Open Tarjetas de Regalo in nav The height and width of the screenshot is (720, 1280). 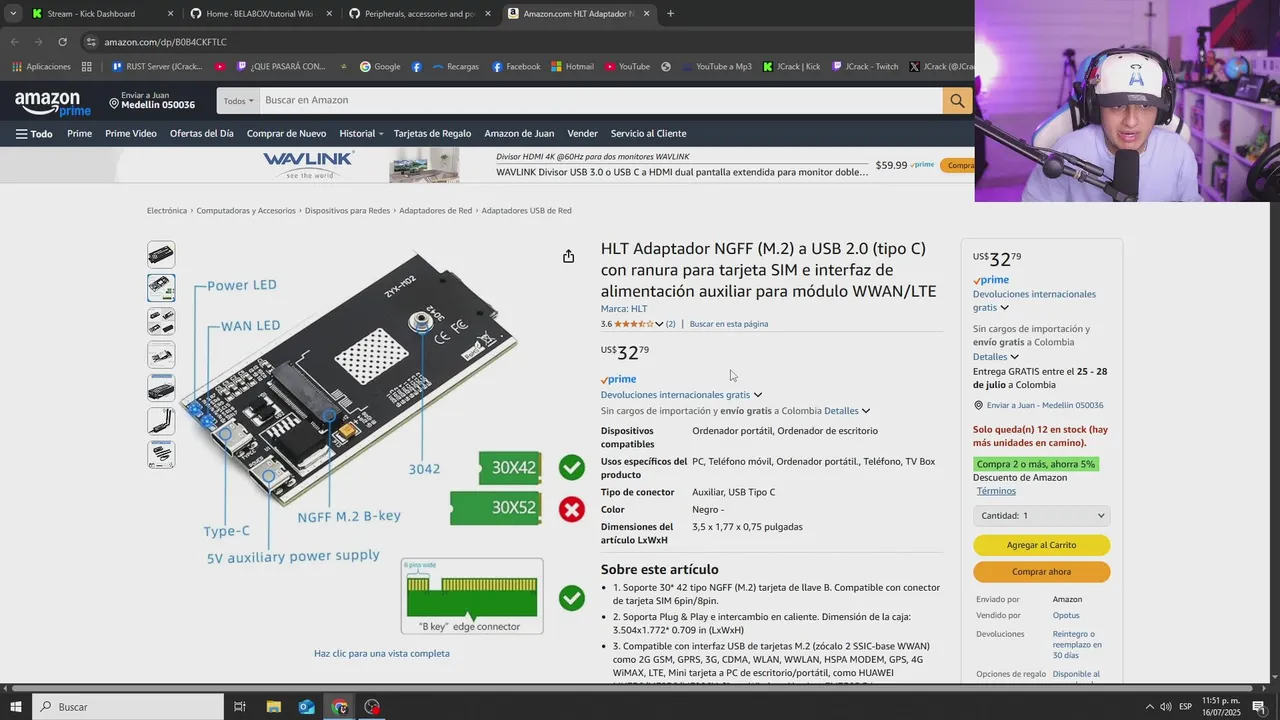click(x=432, y=133)
